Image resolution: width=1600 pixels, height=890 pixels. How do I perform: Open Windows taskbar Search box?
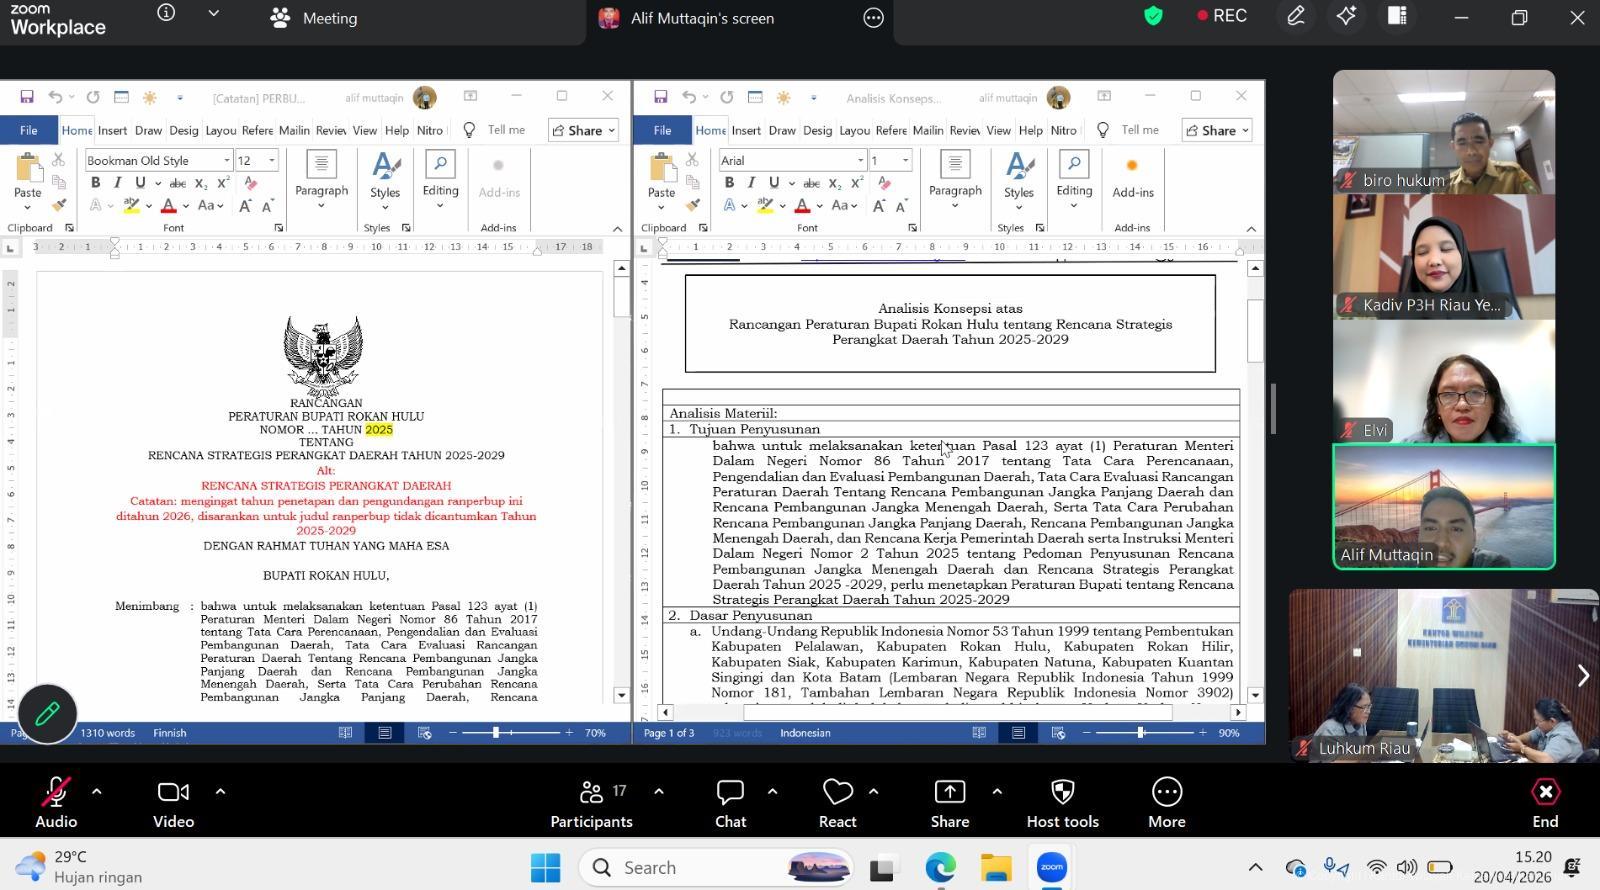[x=650, y=867]
